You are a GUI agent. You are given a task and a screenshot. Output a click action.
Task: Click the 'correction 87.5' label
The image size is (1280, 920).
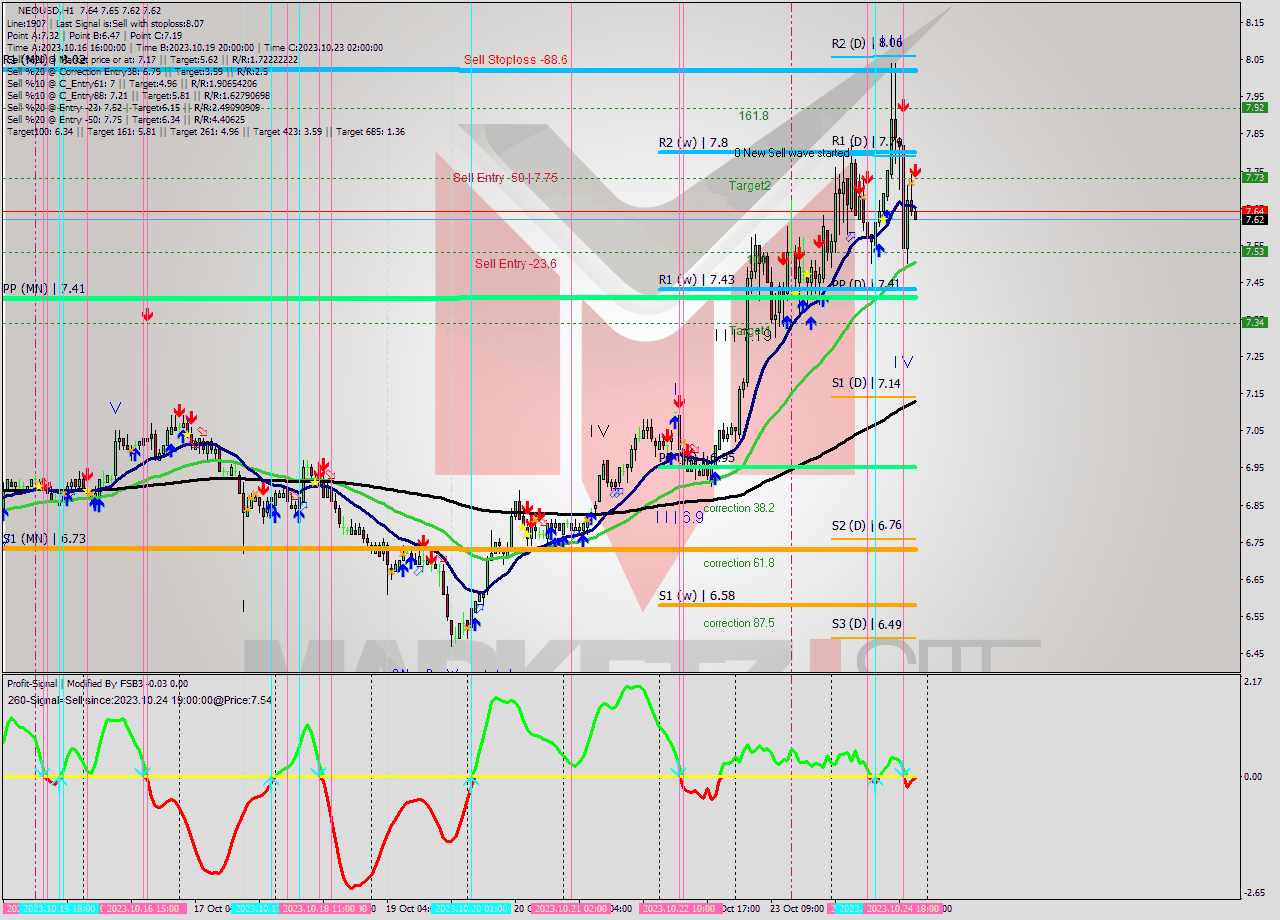[738, 623]
